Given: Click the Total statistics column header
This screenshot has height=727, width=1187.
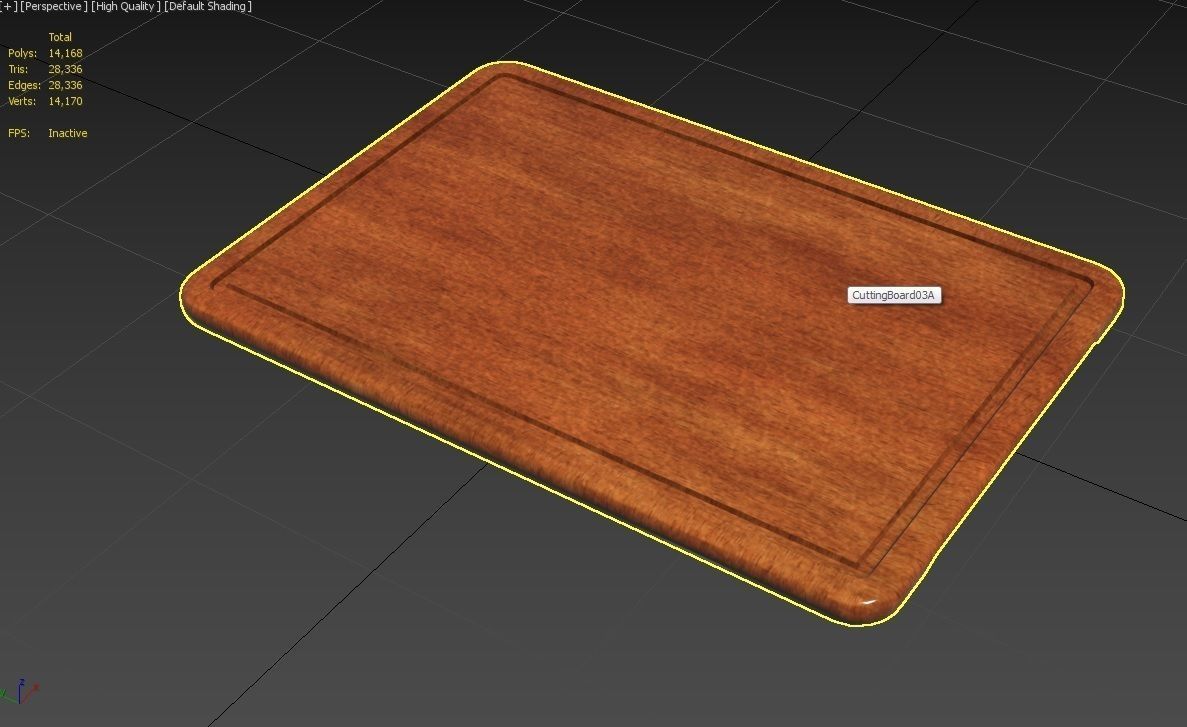Looking at the screenshot, I should click(60, 37).
